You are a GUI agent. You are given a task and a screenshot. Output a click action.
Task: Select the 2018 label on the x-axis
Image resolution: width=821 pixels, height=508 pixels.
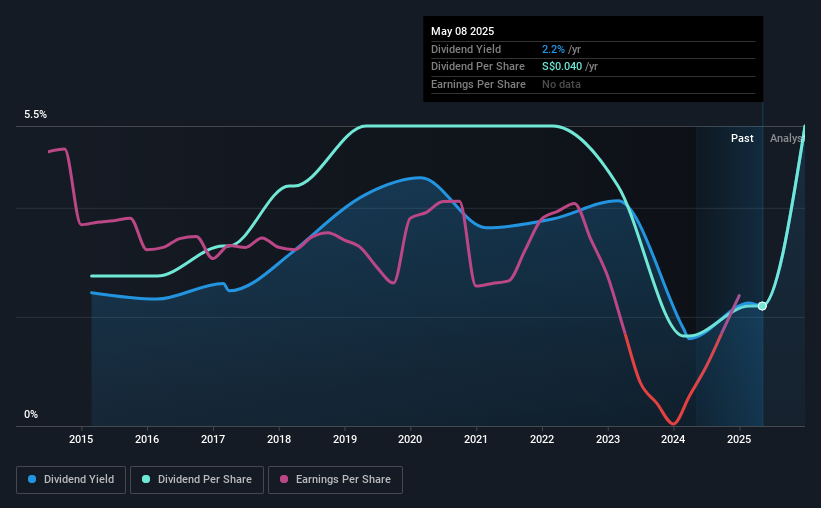279,439
